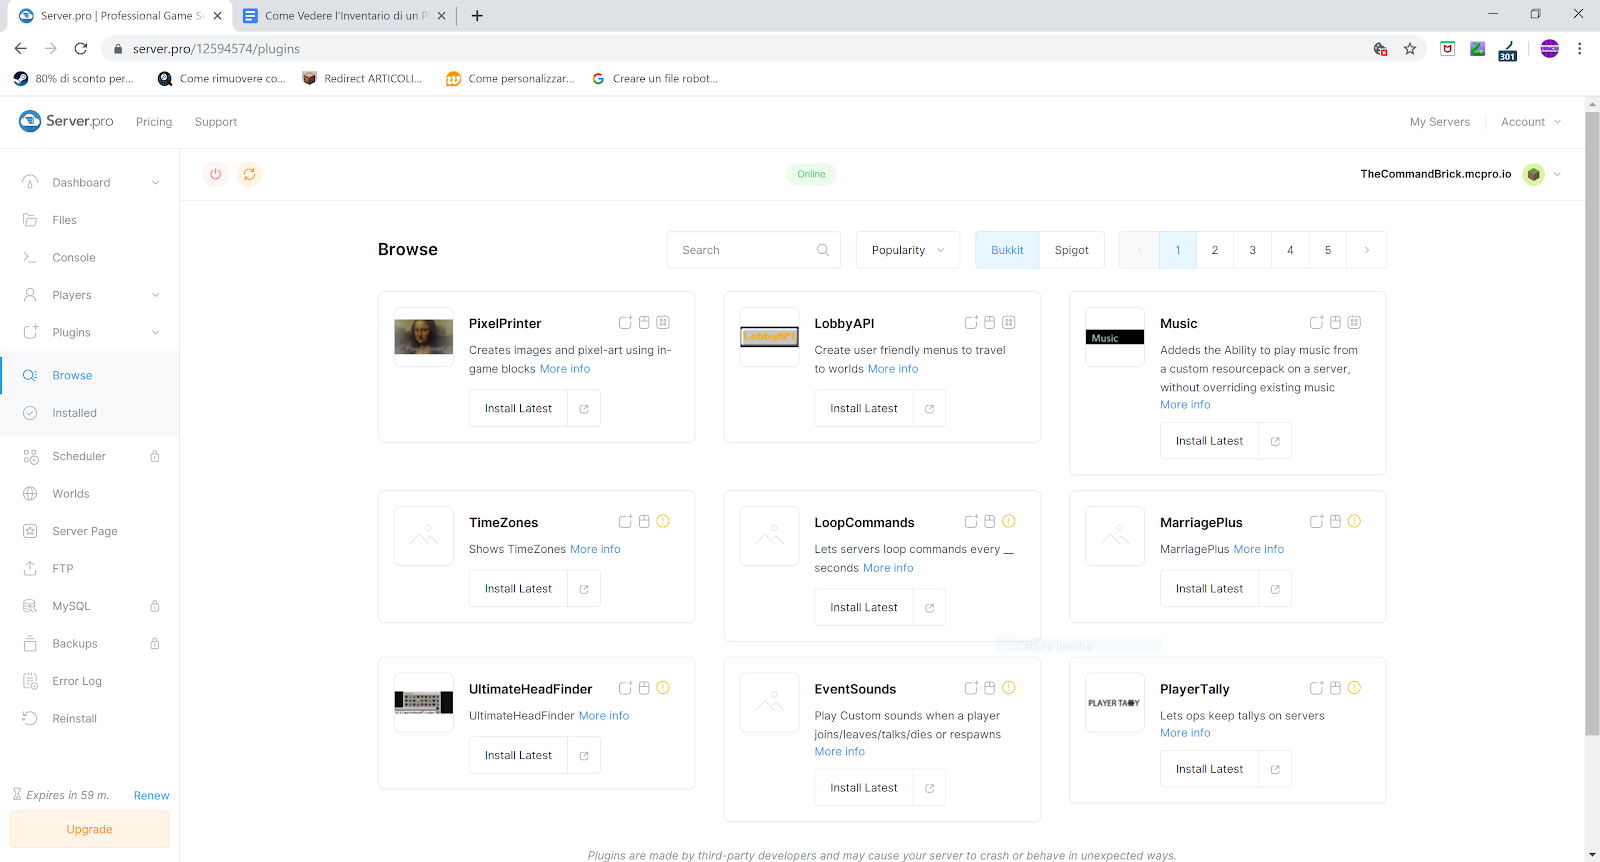The width and height of the screenshot is (1600, 862).
Task: Open the Come rimuovere co... bookmark
Action: point(222,78)
